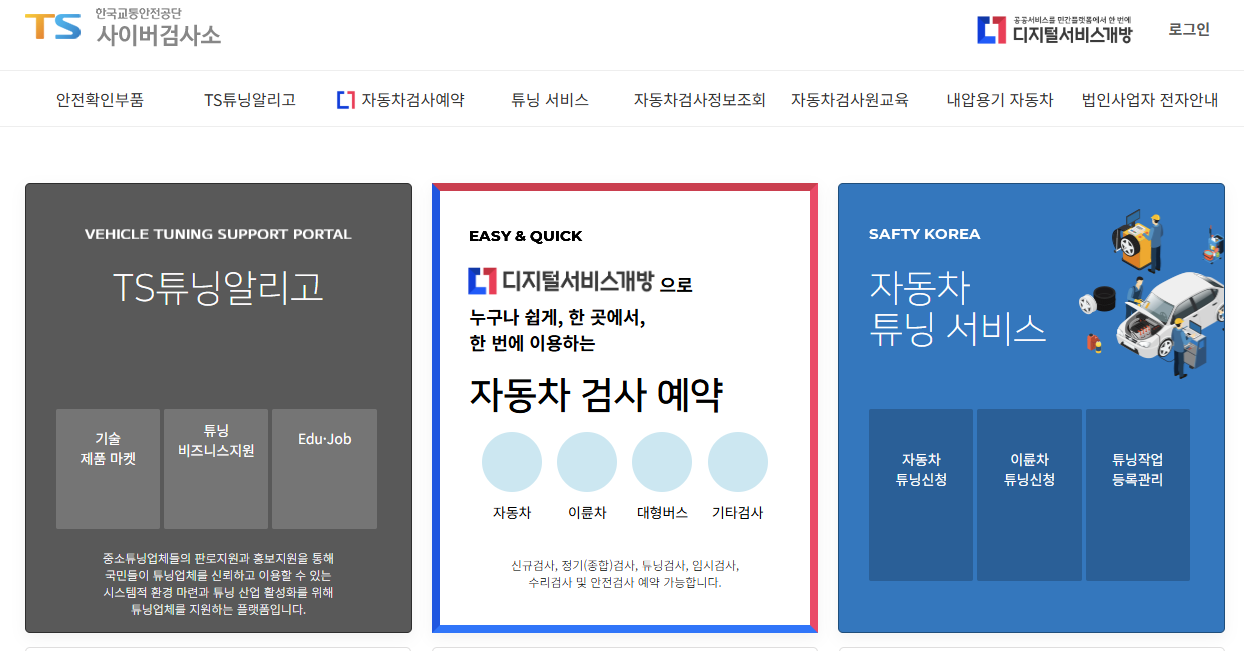Click the 중소튜닝업체들의 판로지원 description text
Screen dimensions: 1244x651
[x=218, y=583]
